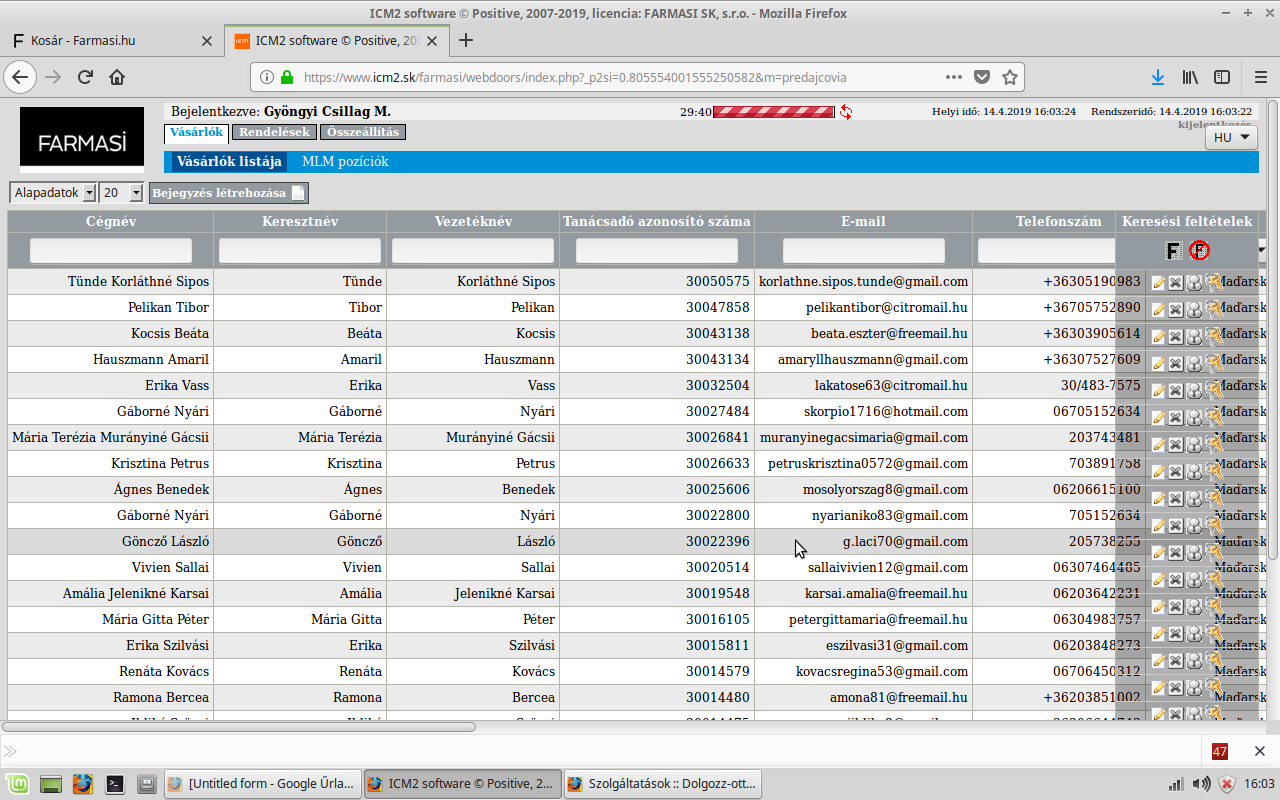
Task: Open the MLM pozíciók submenu tab
Action: [x=345, y=161]
